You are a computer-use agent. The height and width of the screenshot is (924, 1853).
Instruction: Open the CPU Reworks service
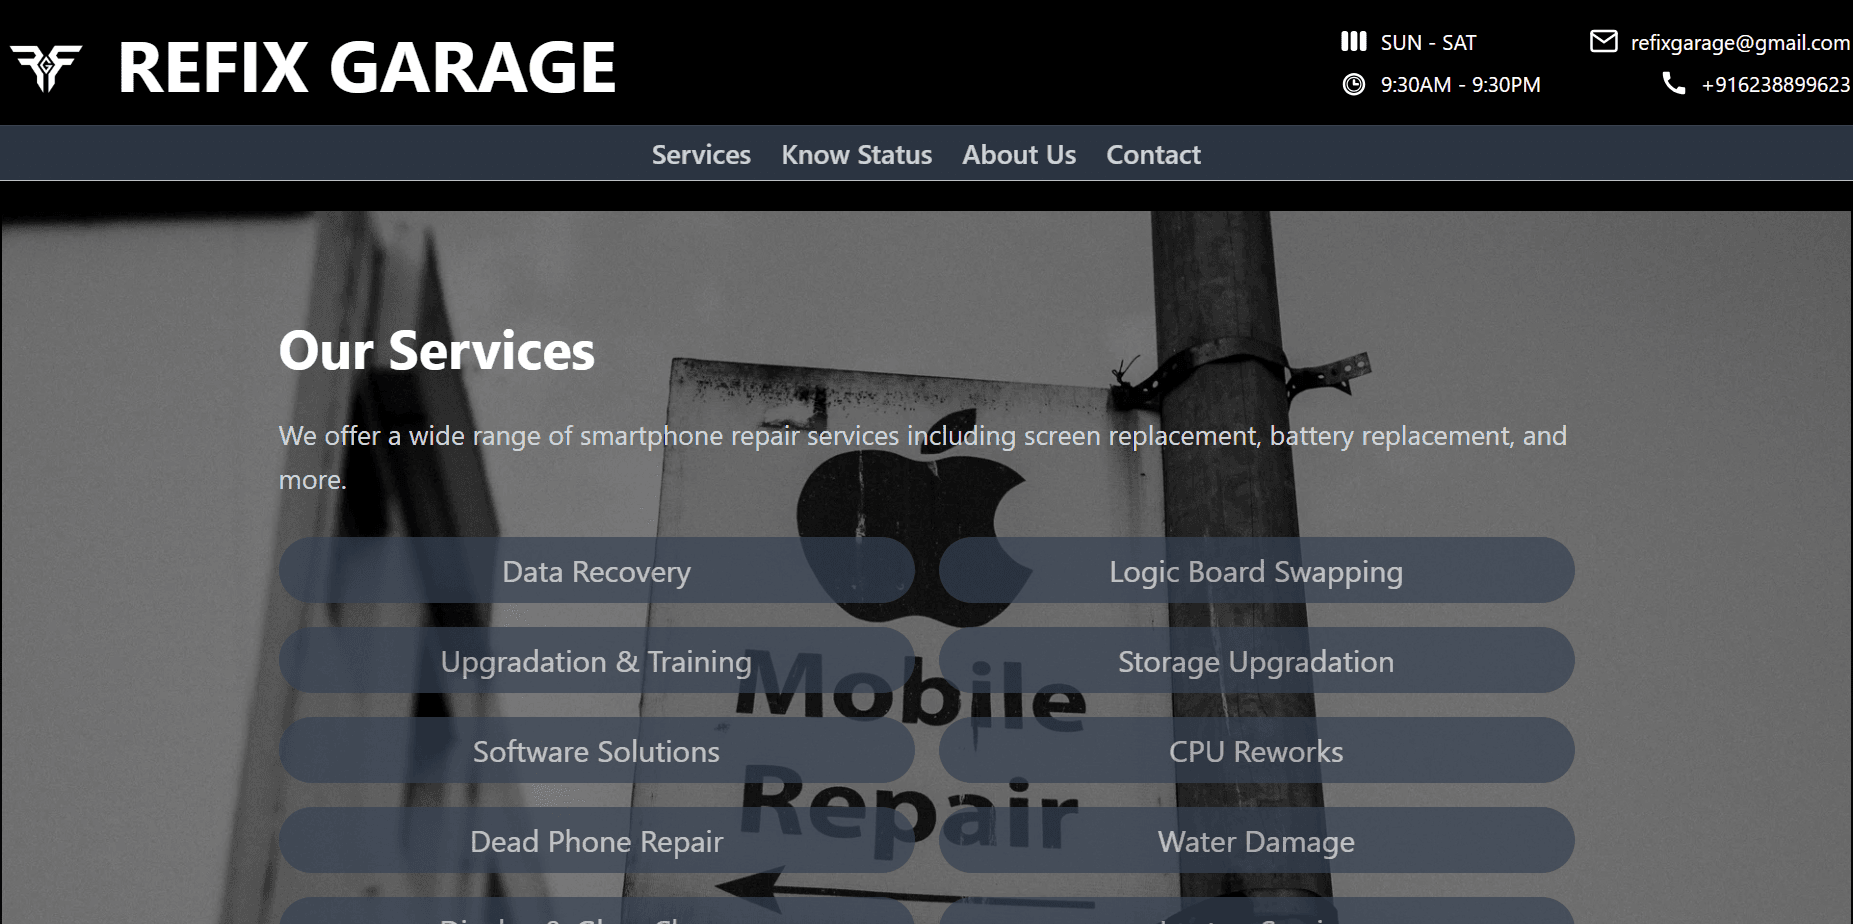click(1256, 751)
